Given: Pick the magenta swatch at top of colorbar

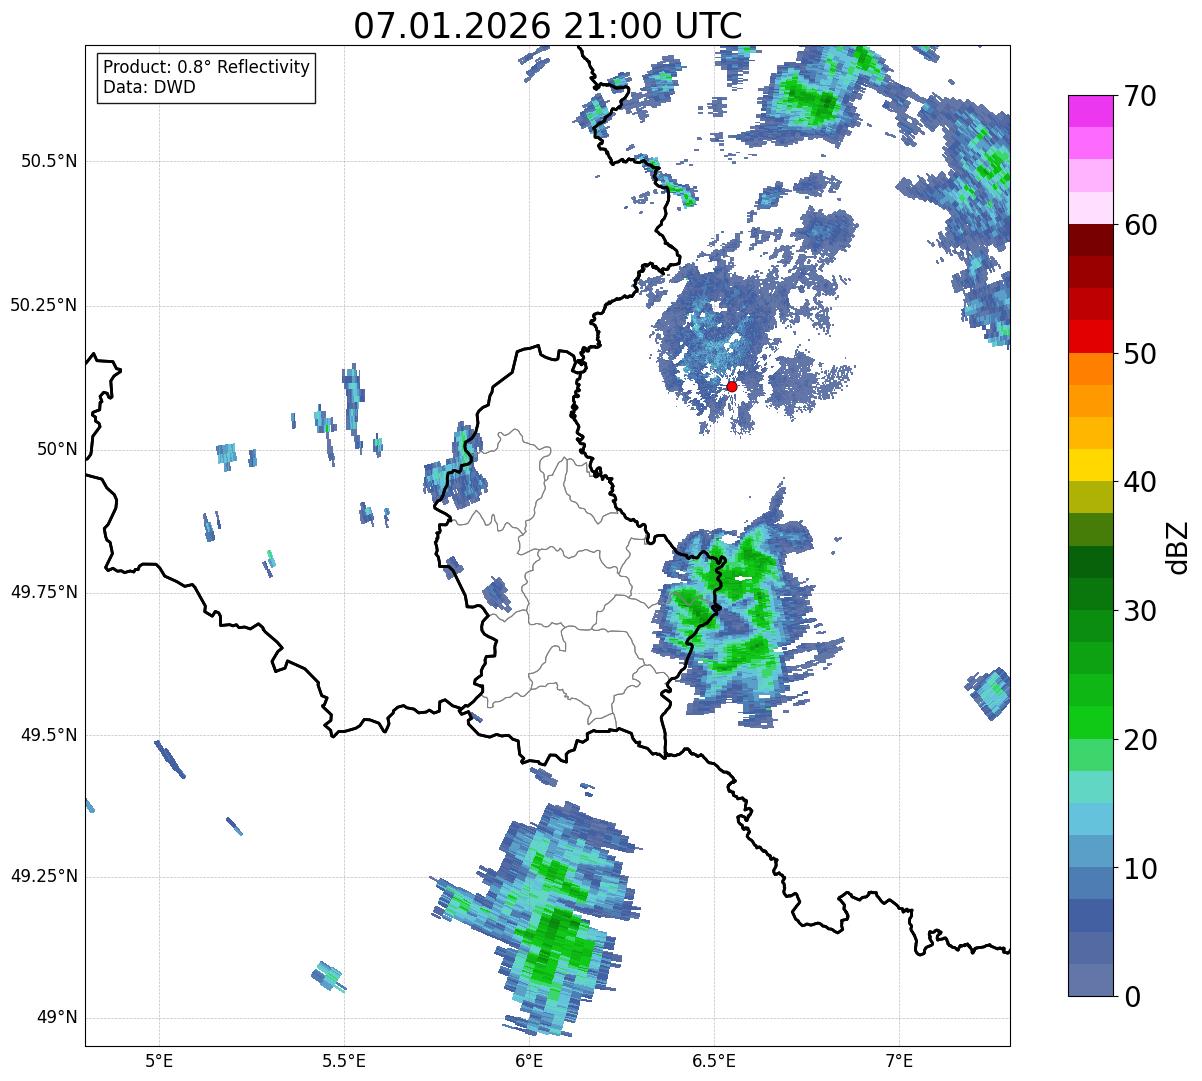Looking at the screenshot, I should (x=1090, y=111).
